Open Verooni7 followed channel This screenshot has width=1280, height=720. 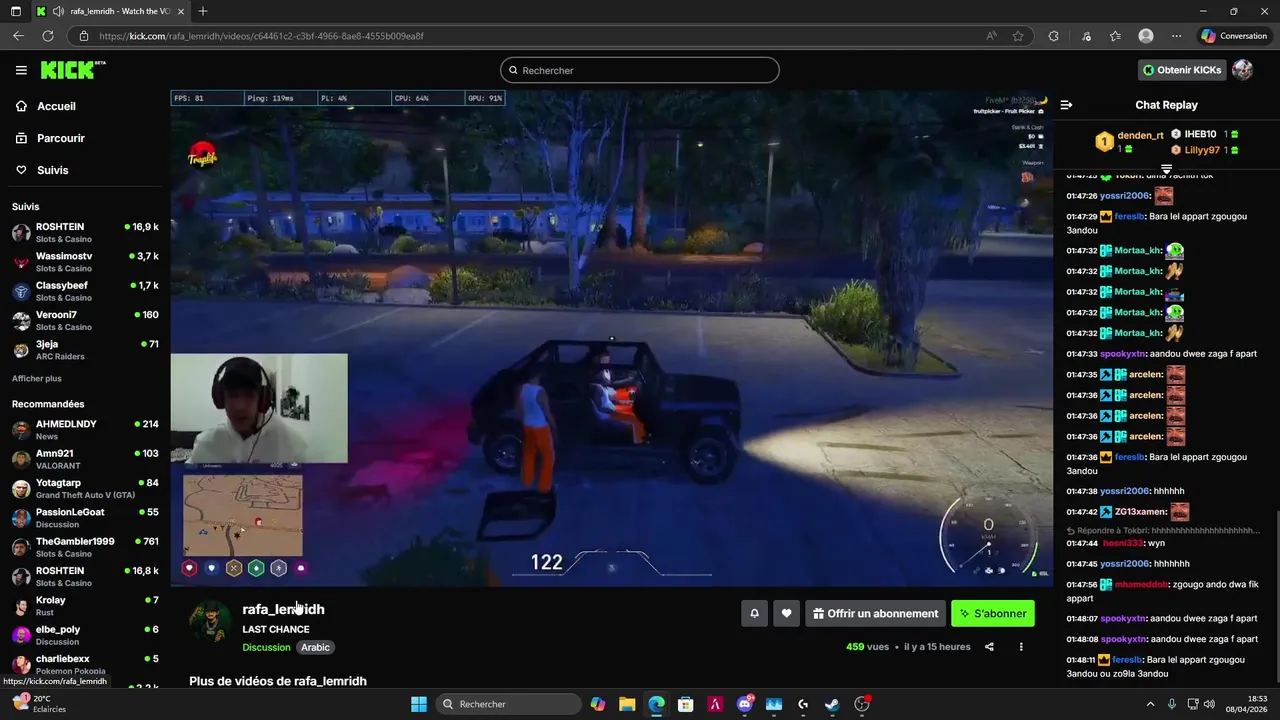point(85,320)
